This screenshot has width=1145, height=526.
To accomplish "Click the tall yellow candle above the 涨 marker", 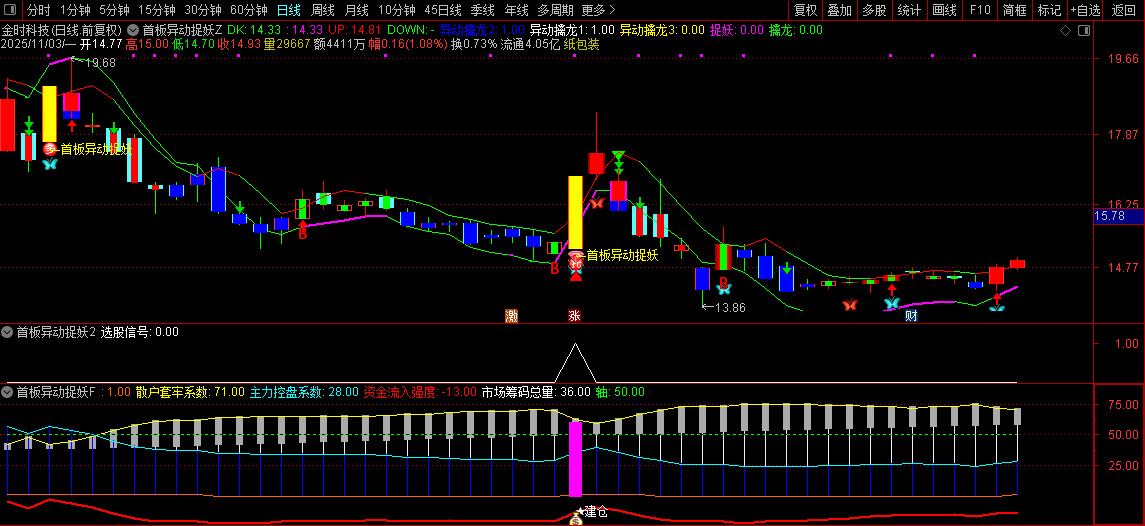I will click(x=575, y=213).
